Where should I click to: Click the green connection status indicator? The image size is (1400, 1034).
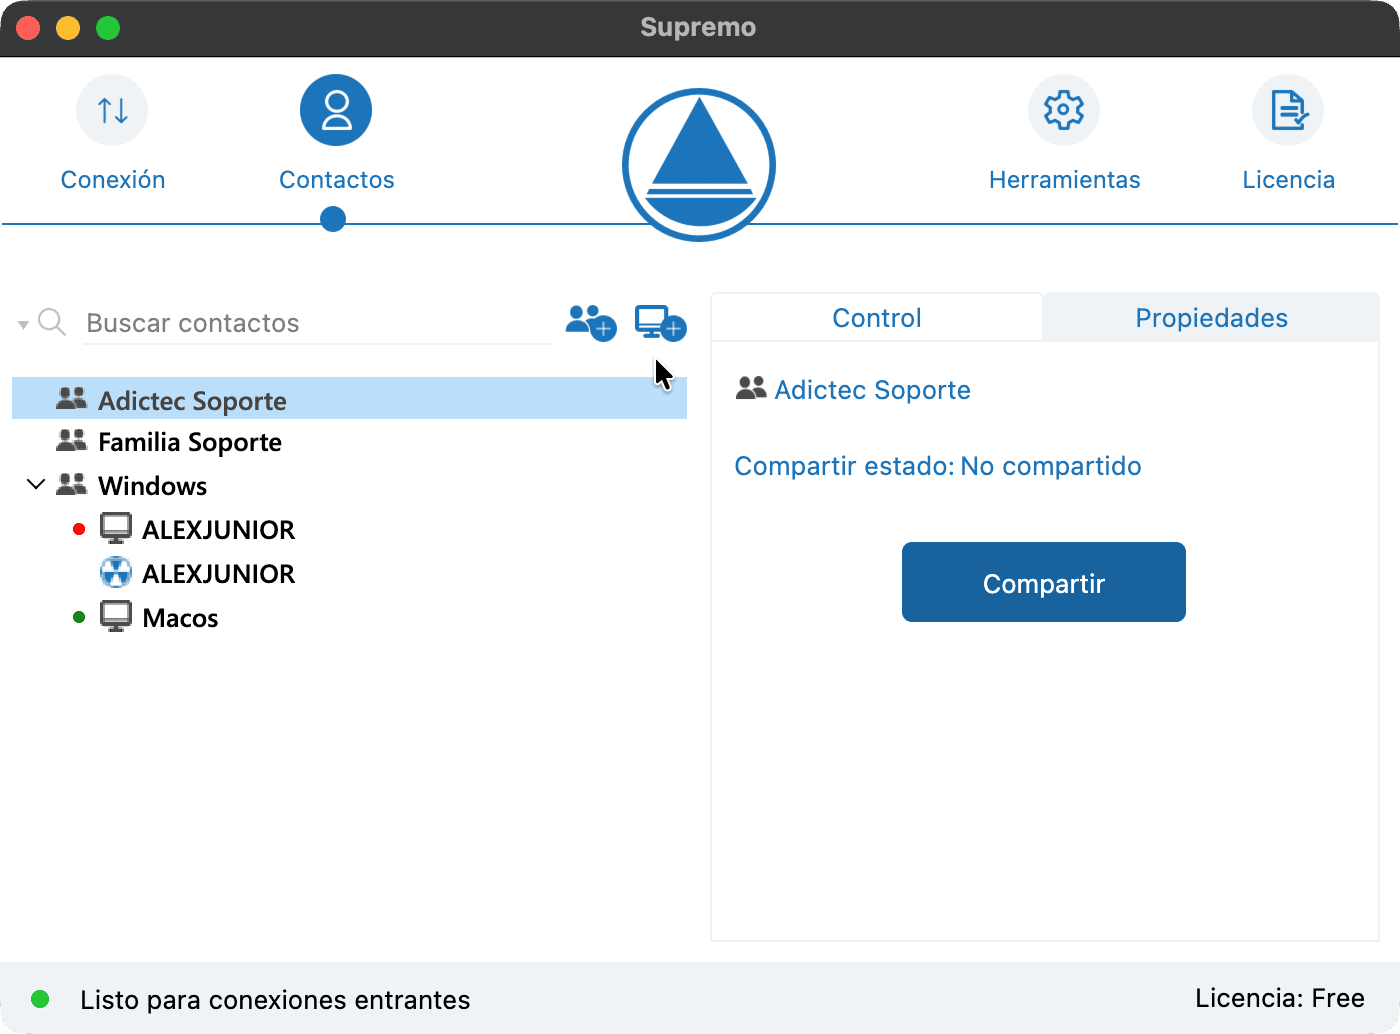pyautogui.click(x=40, y=999)
